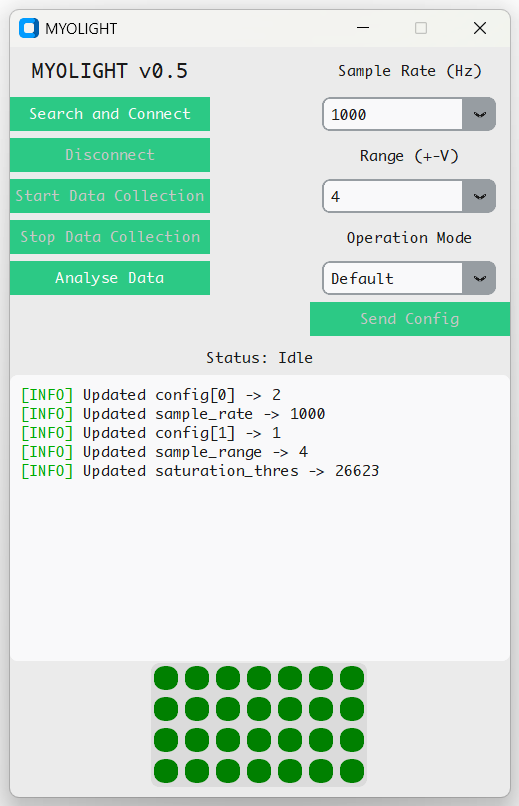The image size is (519, 806).
Task: Click sixth green LED in second row
Action: (x=321, y=709)
